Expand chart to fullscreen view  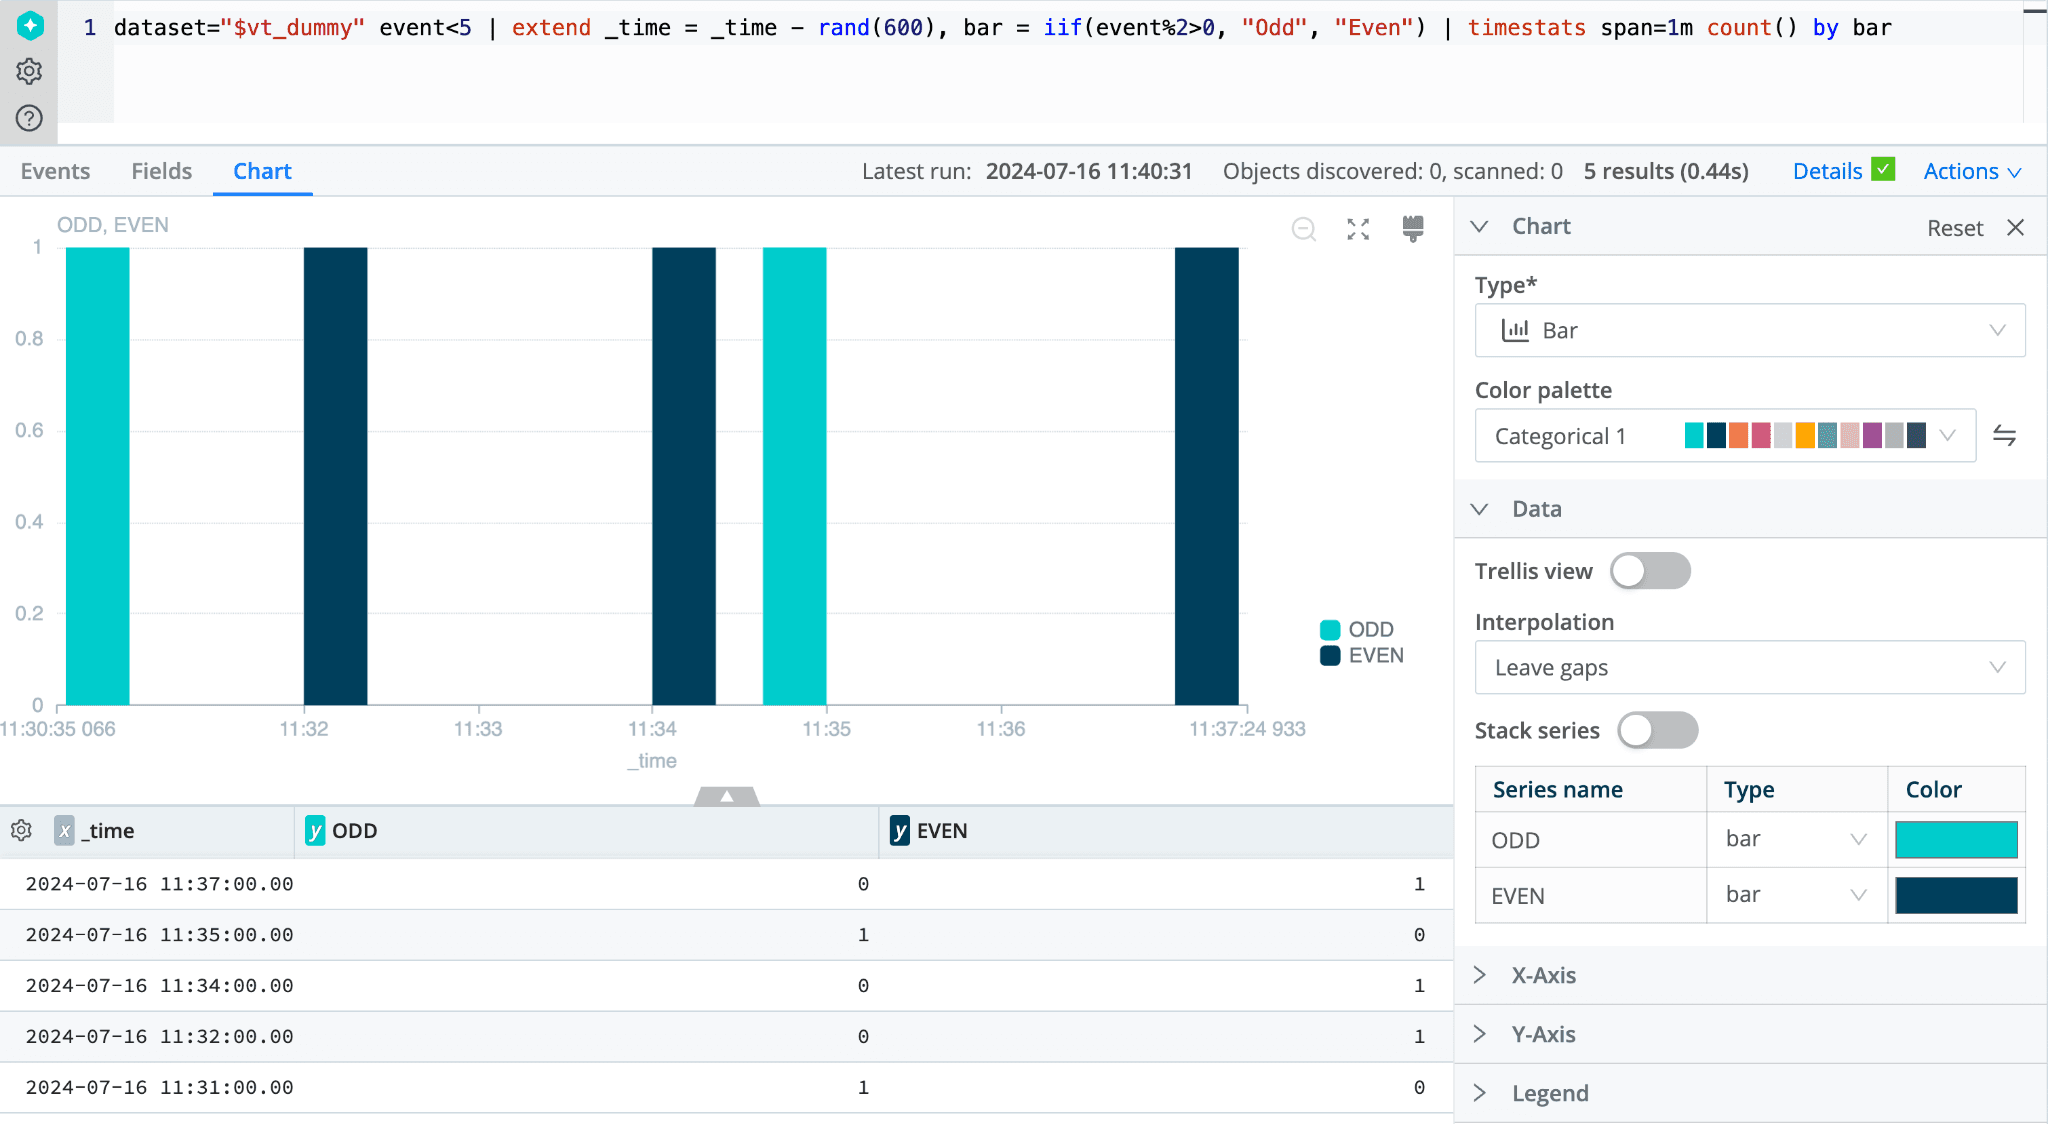[x=1357, y=229]
